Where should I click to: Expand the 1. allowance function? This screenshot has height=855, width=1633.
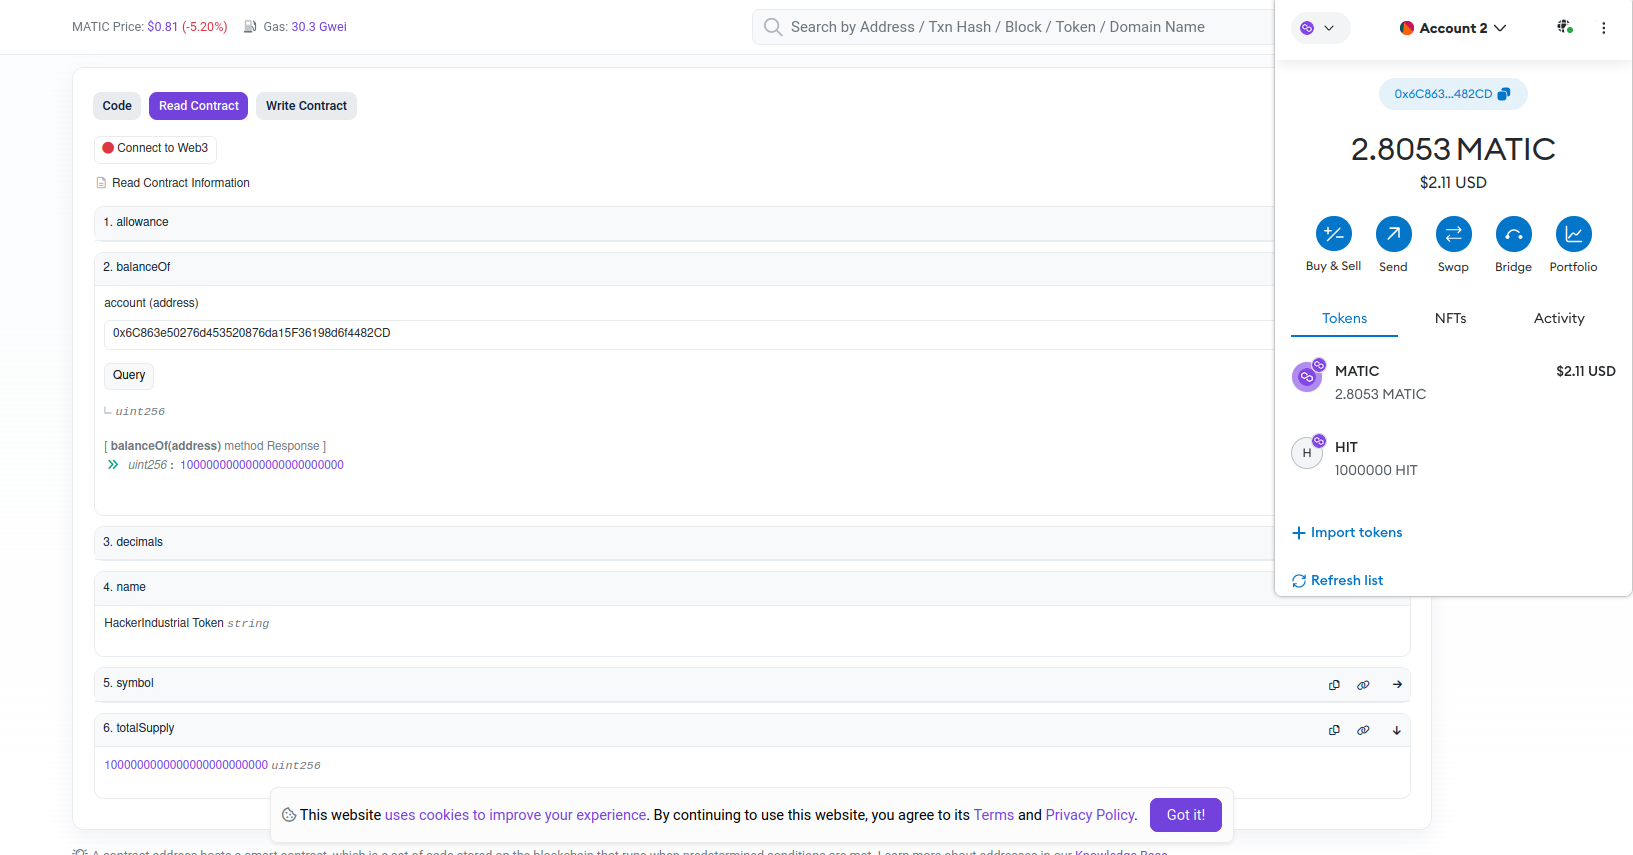point(684,223)
